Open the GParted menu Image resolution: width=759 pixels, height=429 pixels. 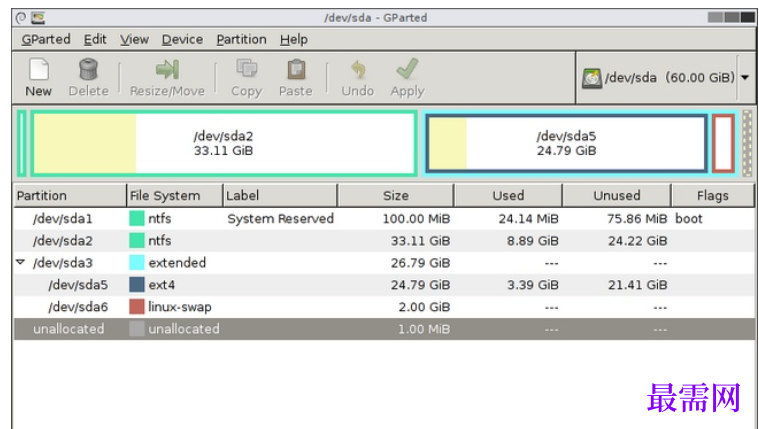(46, 39)
